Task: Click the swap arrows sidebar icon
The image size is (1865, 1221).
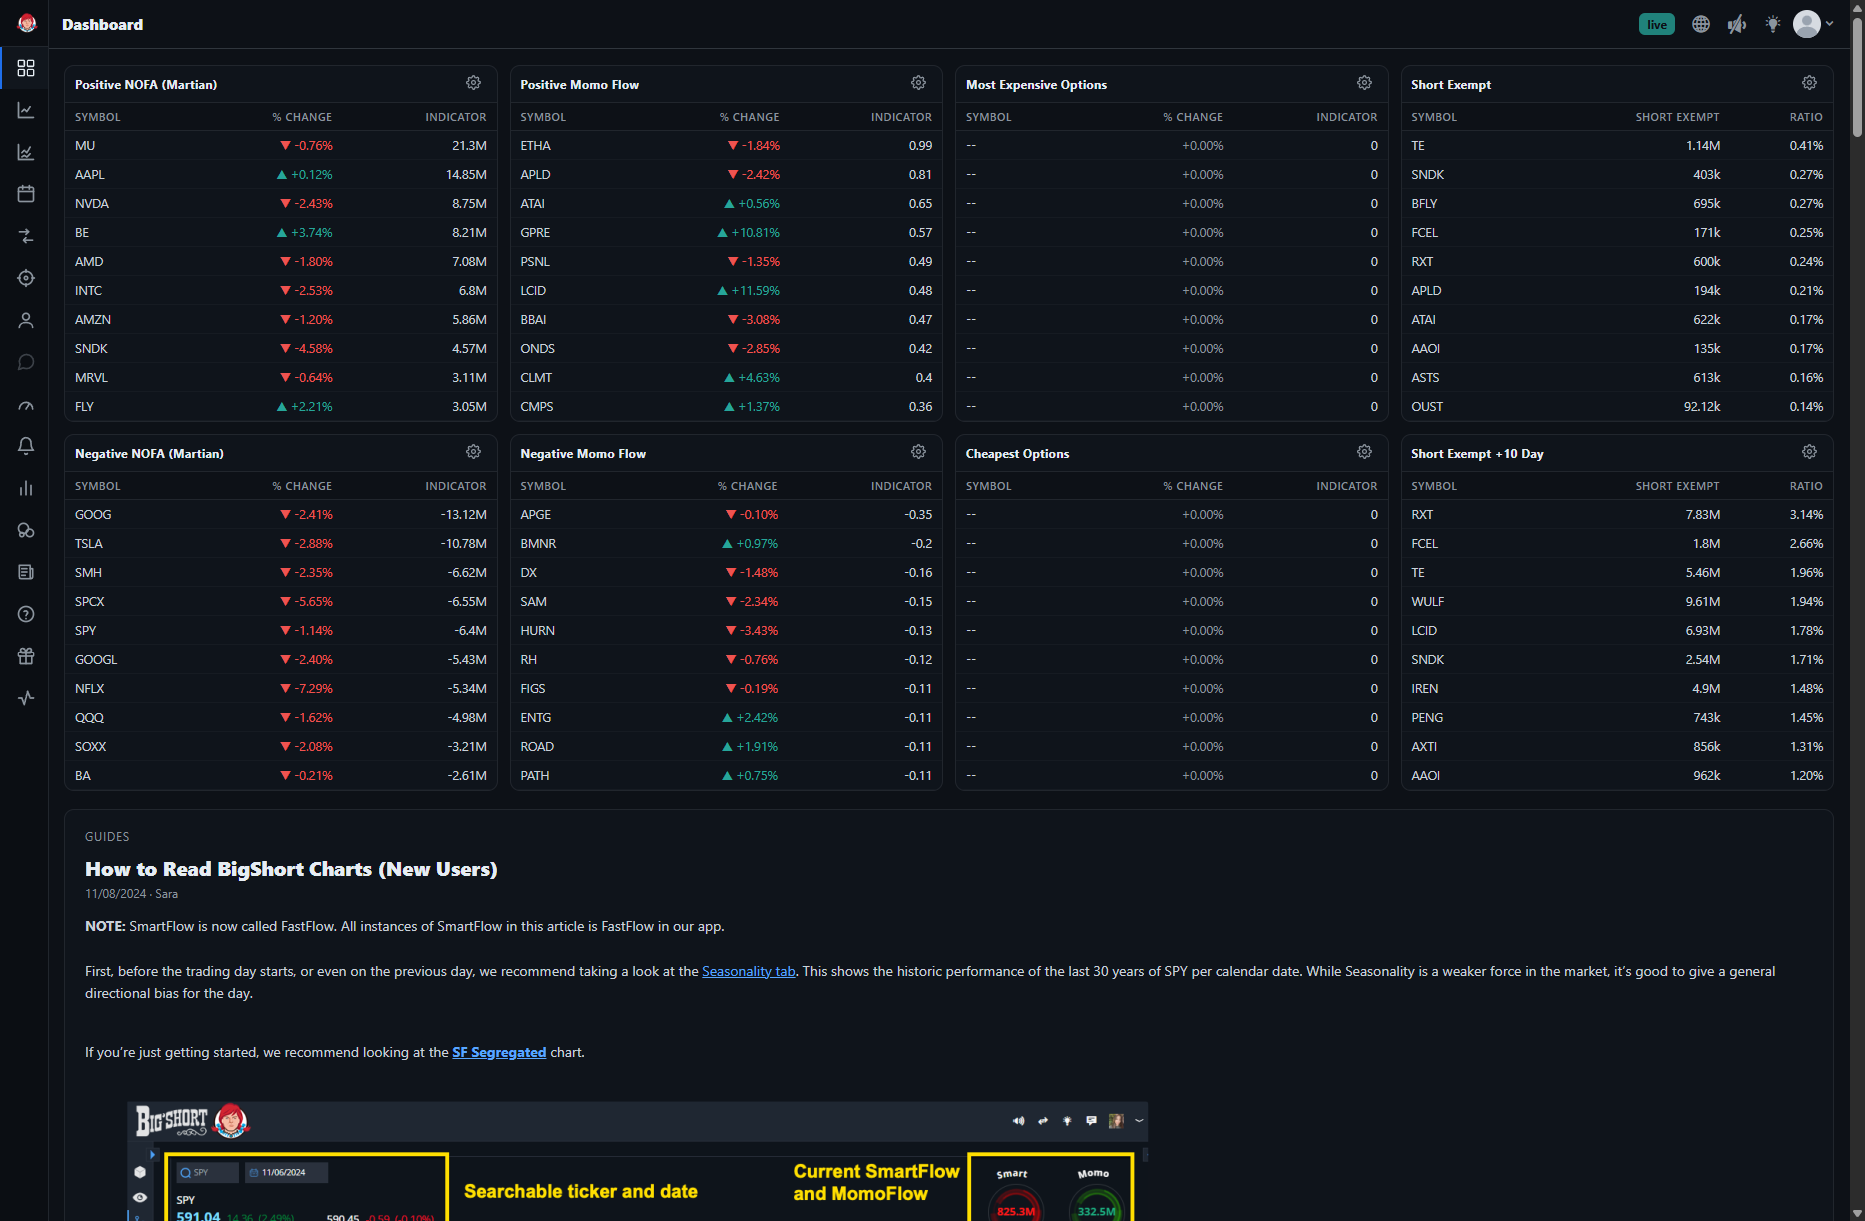Action: [x=26, y=236]
